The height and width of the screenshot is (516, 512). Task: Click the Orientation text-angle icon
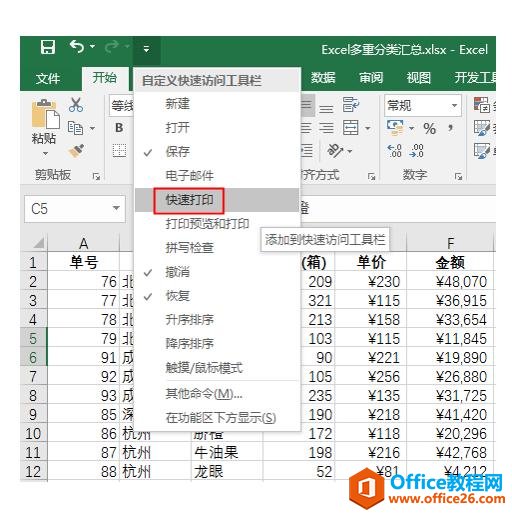point(335,151)
